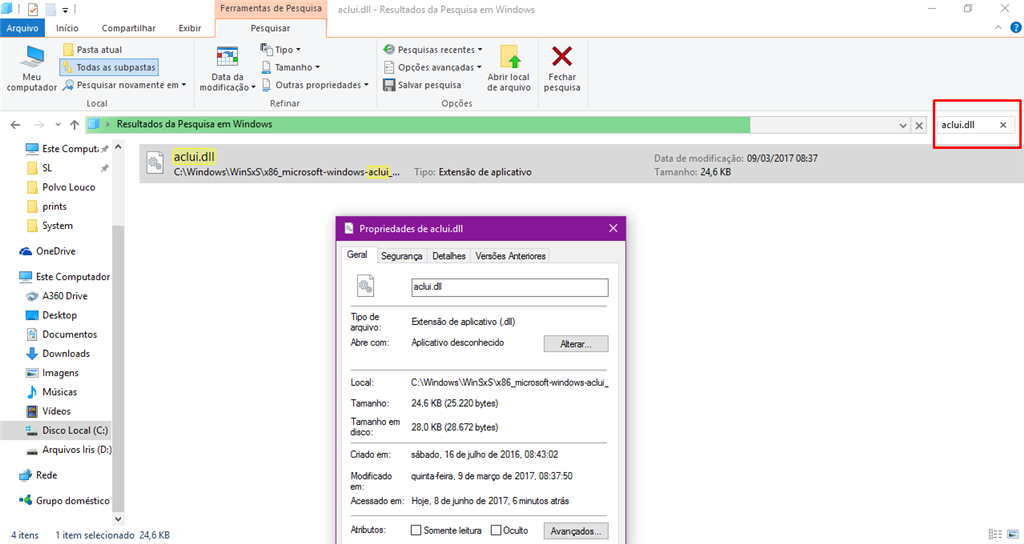Open Downloads in navigation pane
The height and width of the screenshot is (544, 1024).
(57, 353)
